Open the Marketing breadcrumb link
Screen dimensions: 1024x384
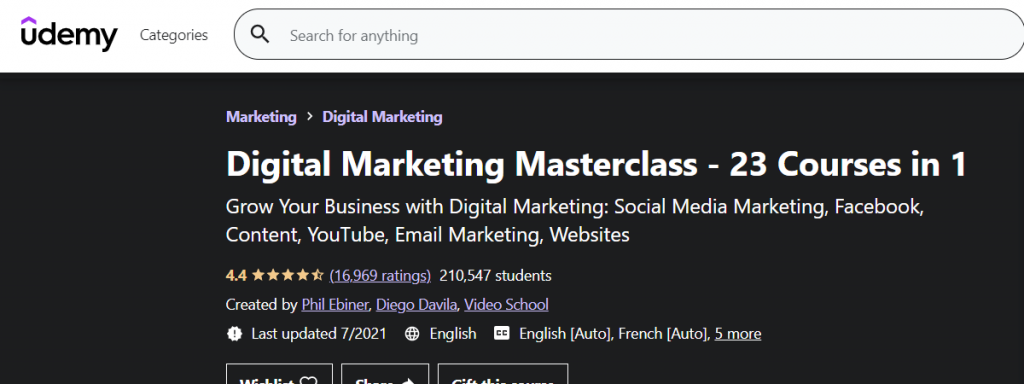[261, 117]
